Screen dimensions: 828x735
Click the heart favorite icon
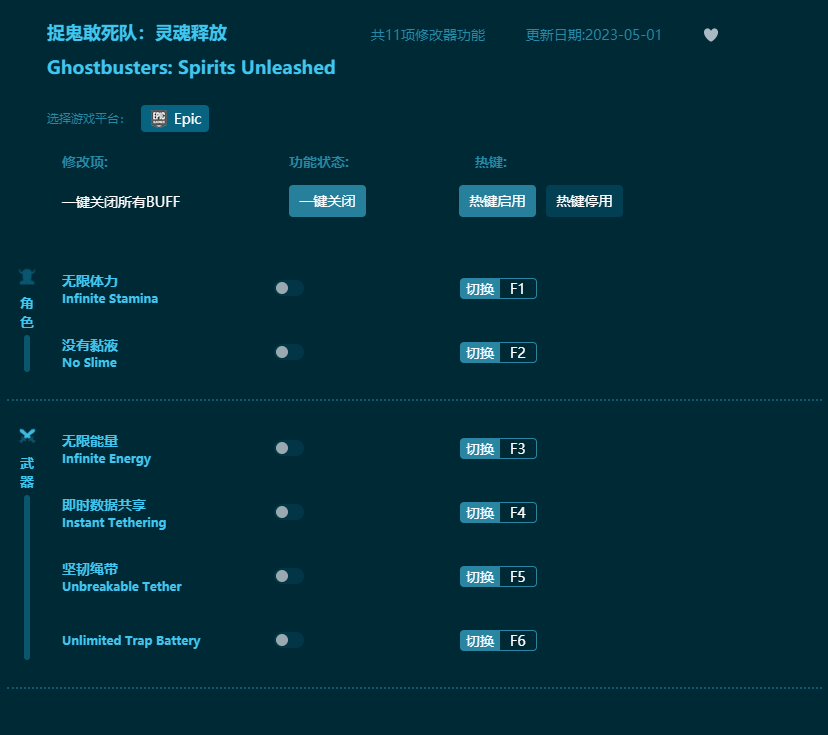coord(710,34)
